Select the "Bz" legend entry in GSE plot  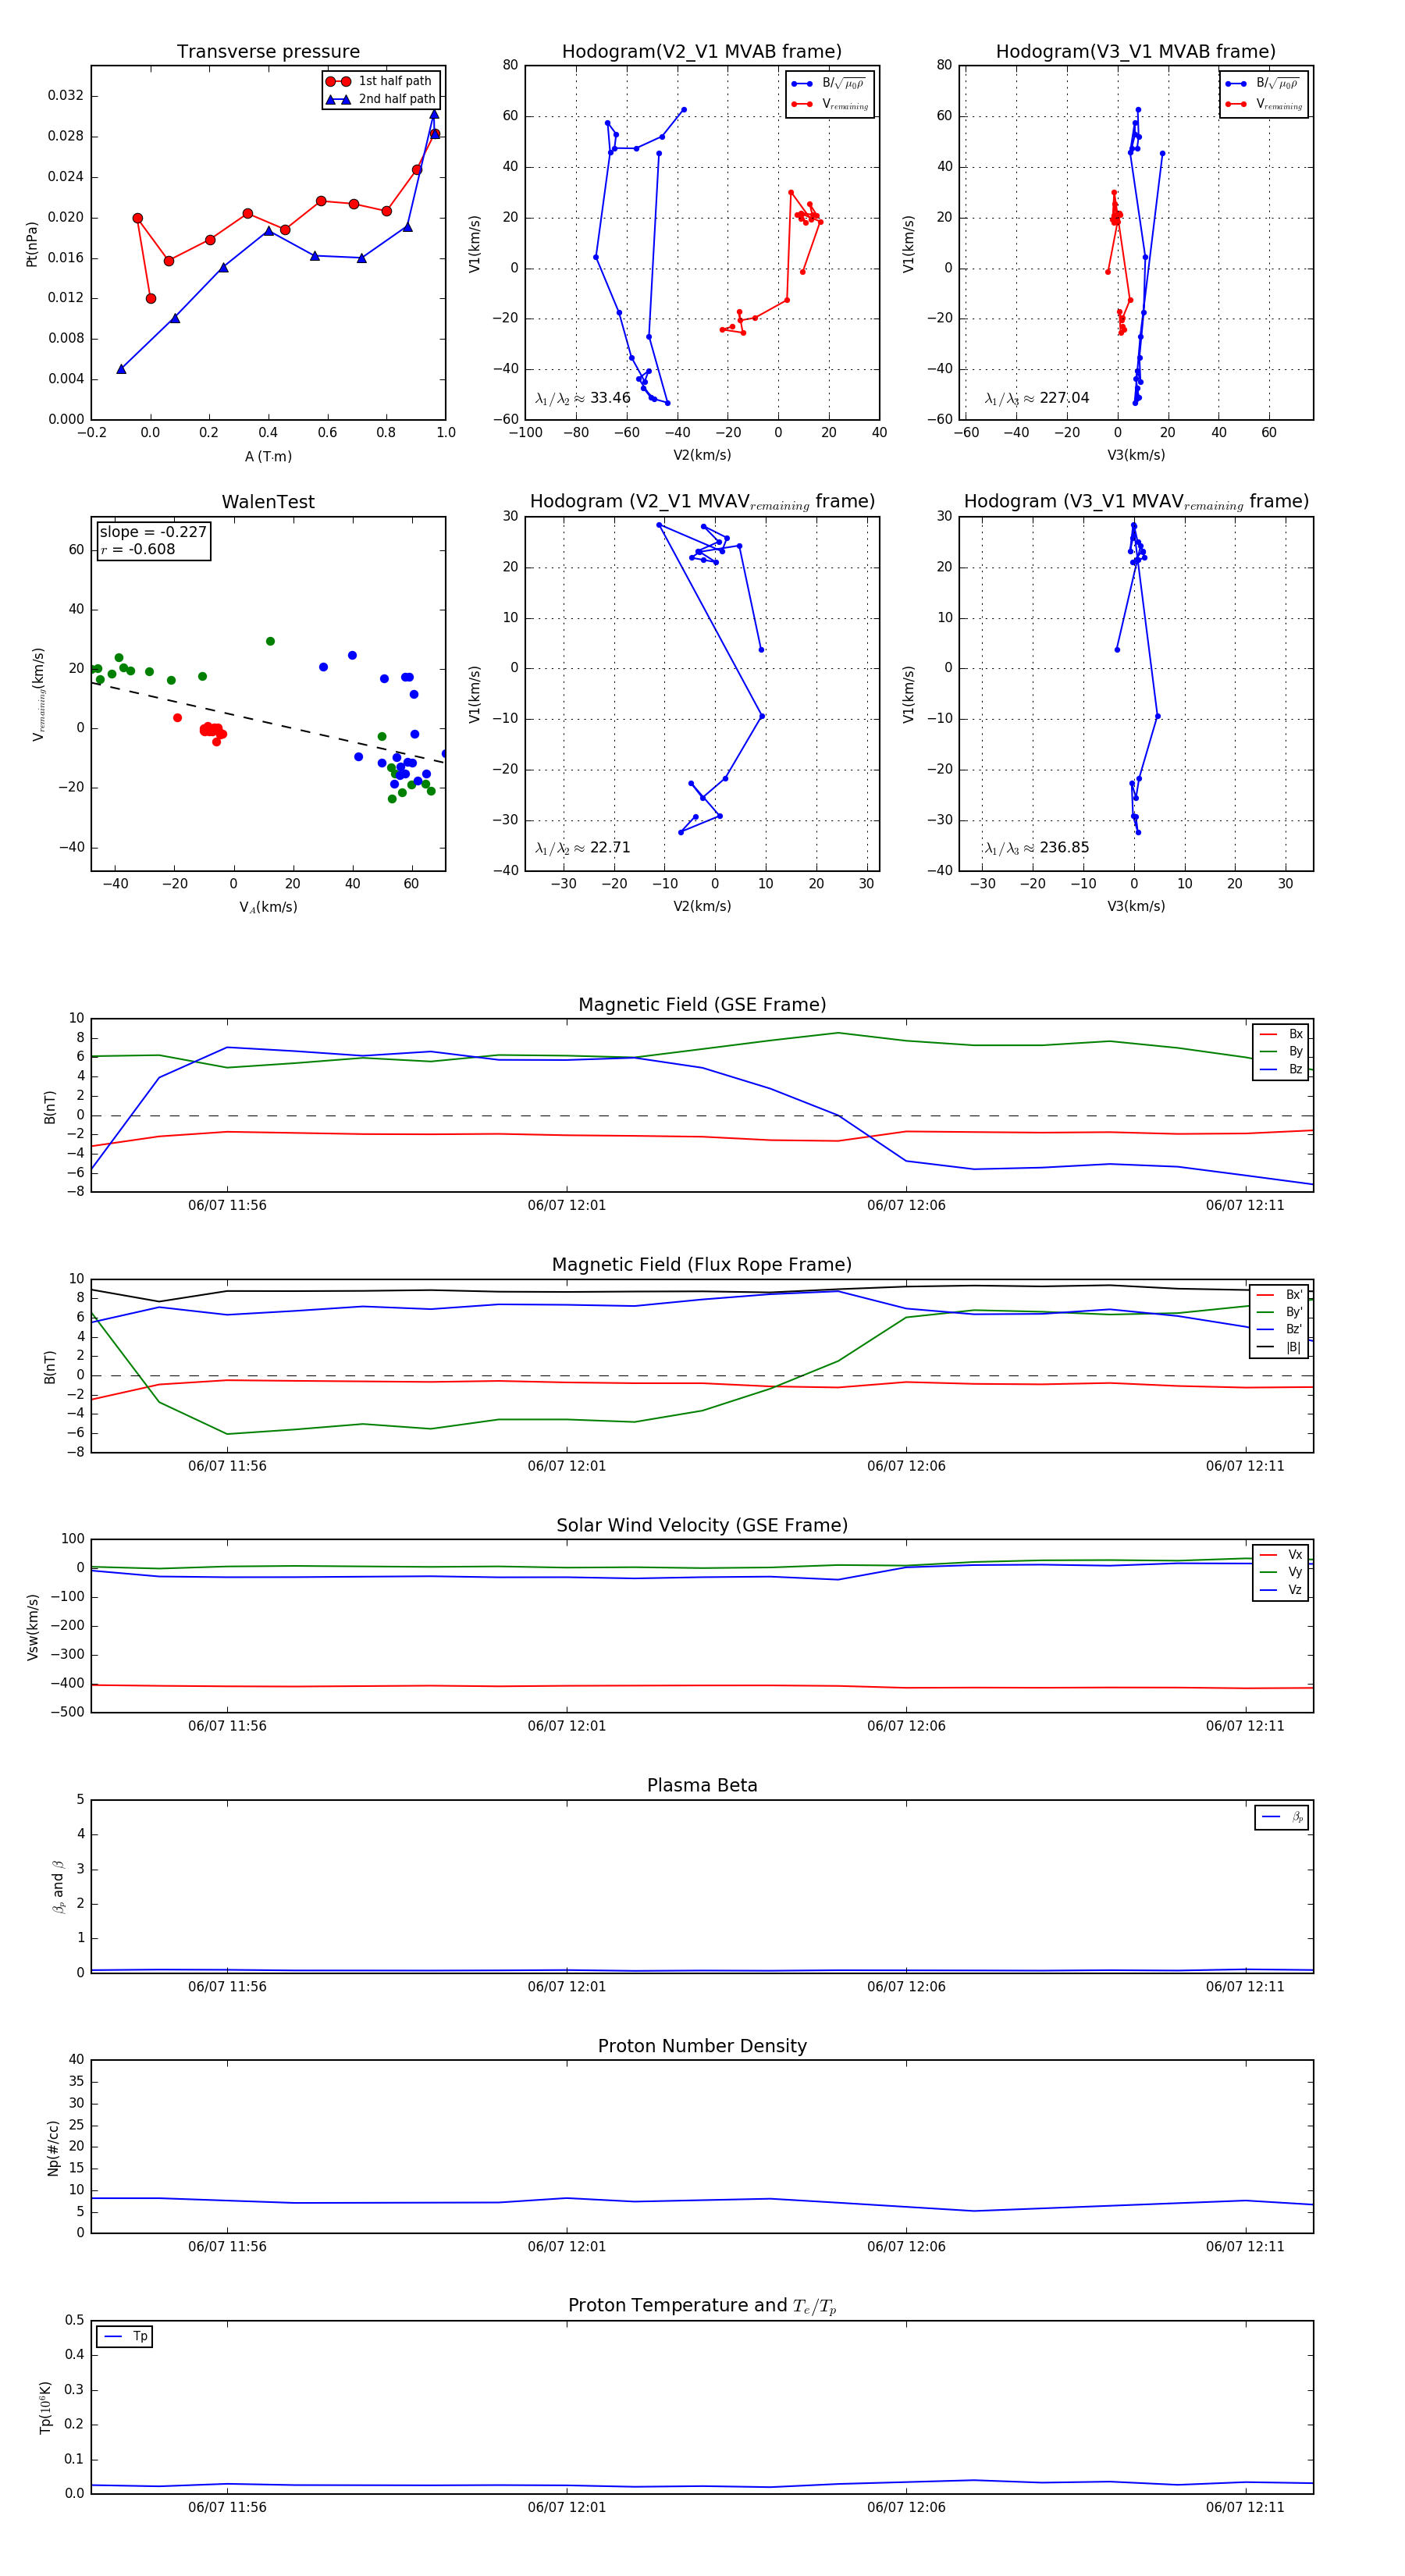[x=1281, y=1069]
